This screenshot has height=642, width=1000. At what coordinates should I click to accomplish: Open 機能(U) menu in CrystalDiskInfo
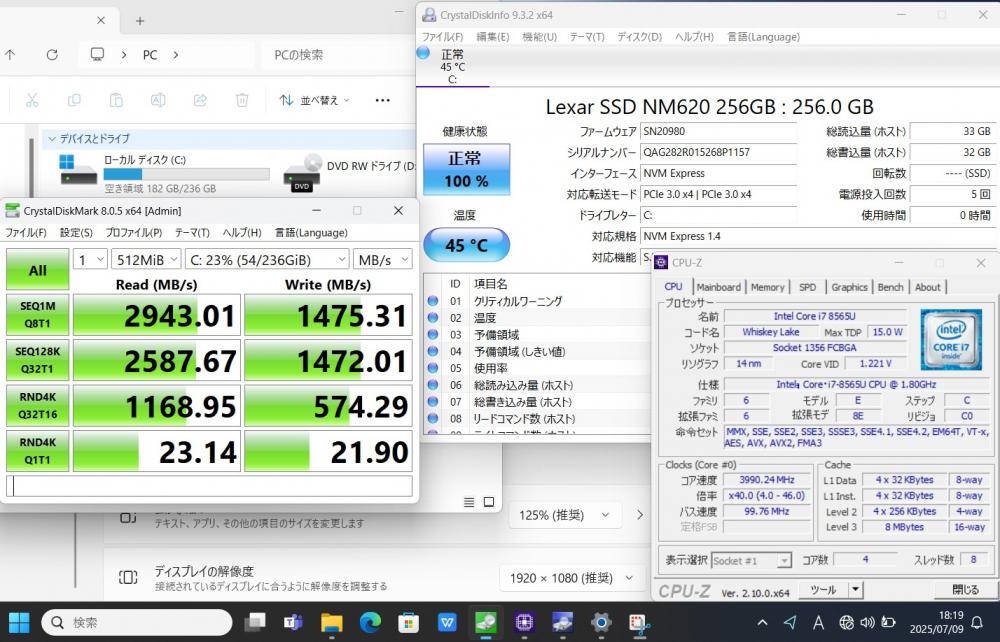[540, 37]
